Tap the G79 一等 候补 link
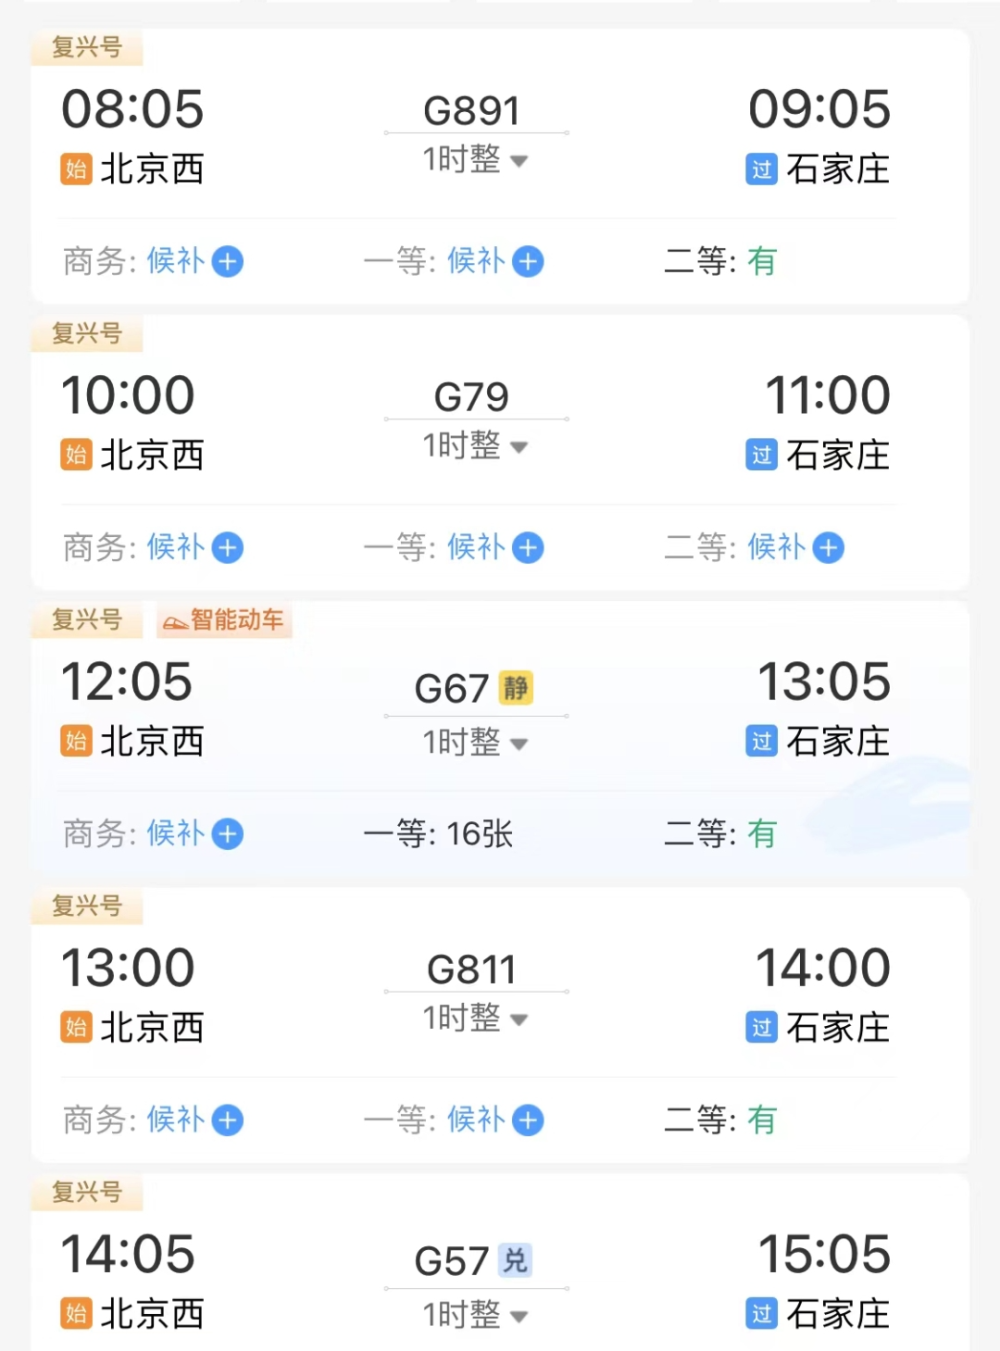The height and width of the screenshot is (1351, 1000). (x=476, y=548)
